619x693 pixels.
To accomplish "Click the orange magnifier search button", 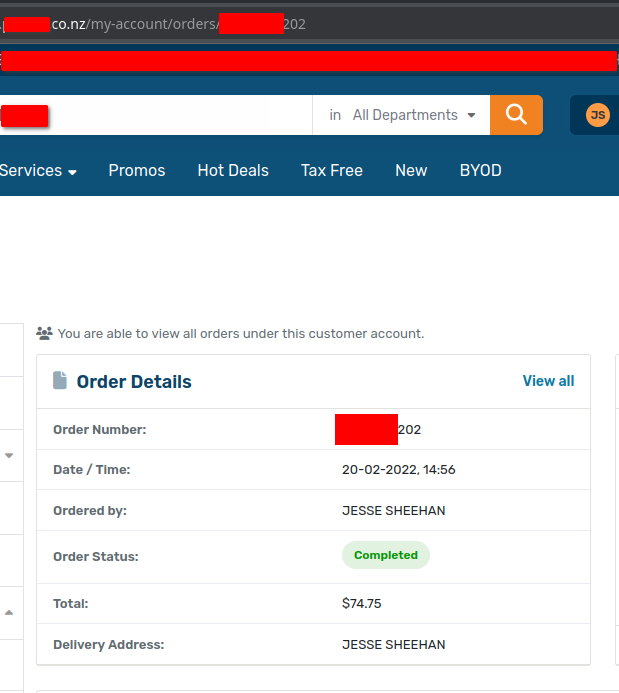I will (x=516, y=115).
